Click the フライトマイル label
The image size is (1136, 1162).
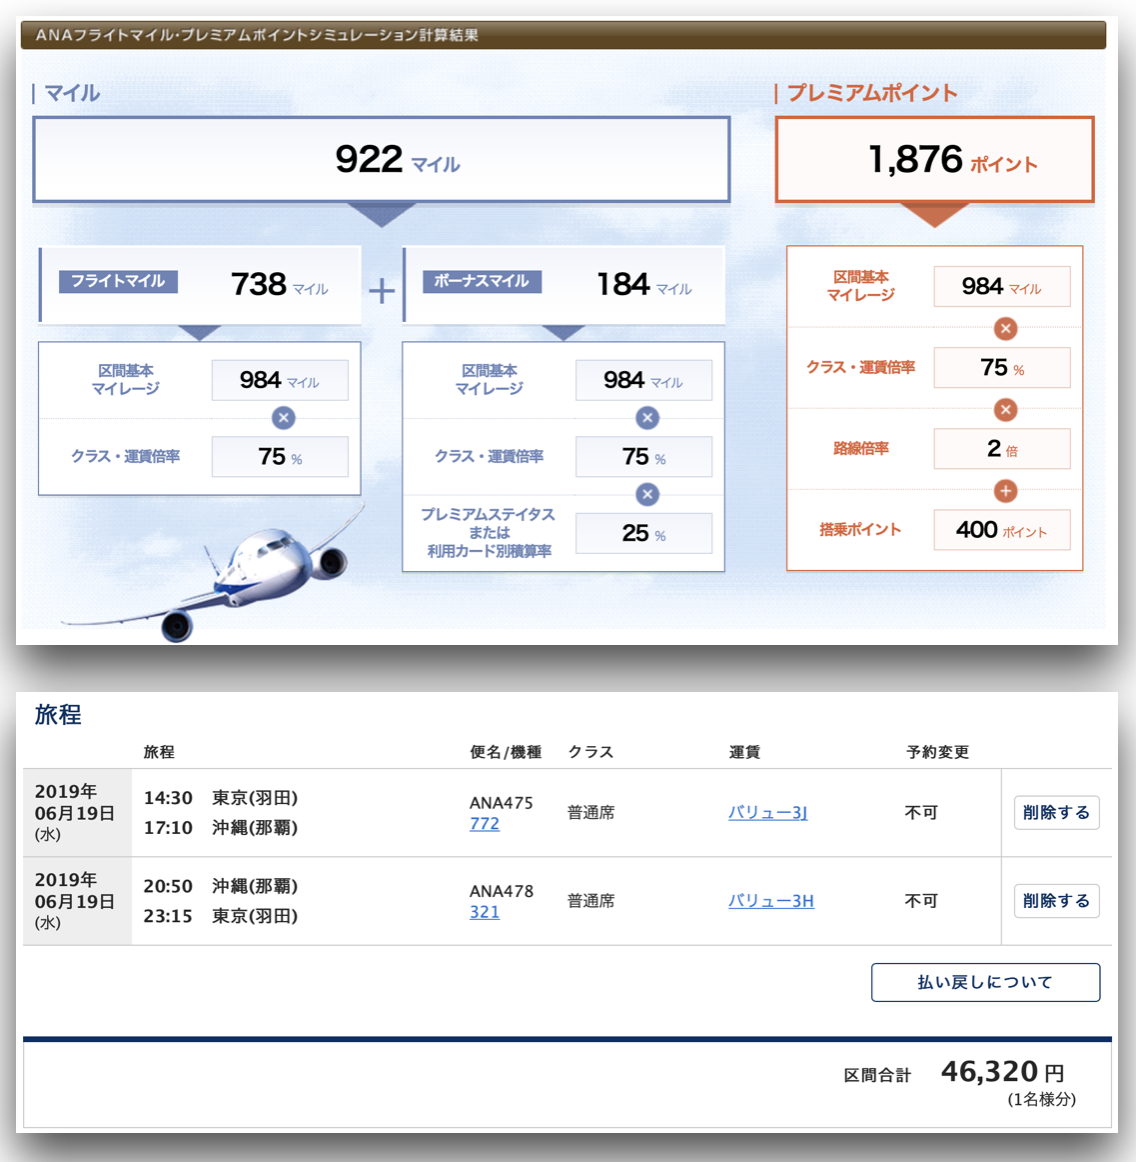(x=118, y=282)
